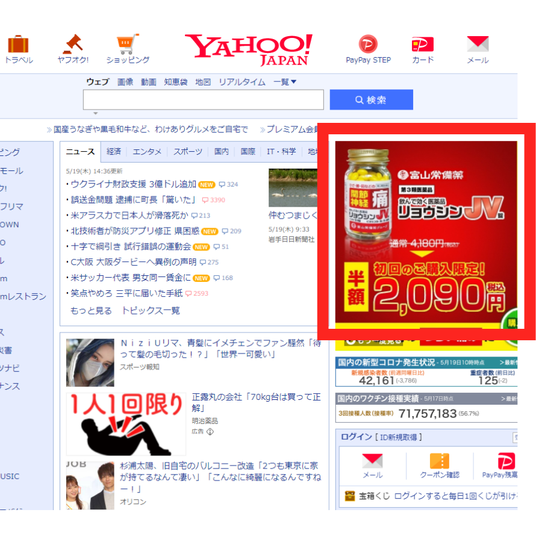Expand the arrow below the search box
The image size is (536, 536).
point(96,113)
